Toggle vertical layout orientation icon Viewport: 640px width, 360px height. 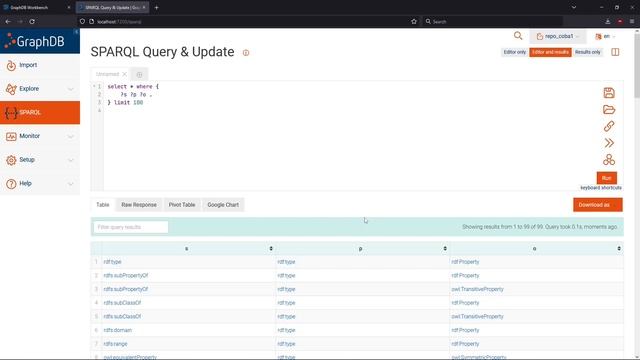pos(615,52)
